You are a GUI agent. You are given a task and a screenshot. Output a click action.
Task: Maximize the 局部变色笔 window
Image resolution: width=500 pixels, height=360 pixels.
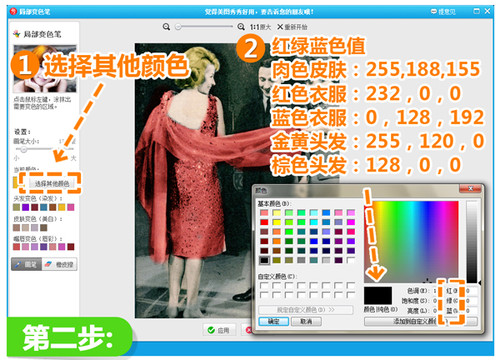point(477,11)
